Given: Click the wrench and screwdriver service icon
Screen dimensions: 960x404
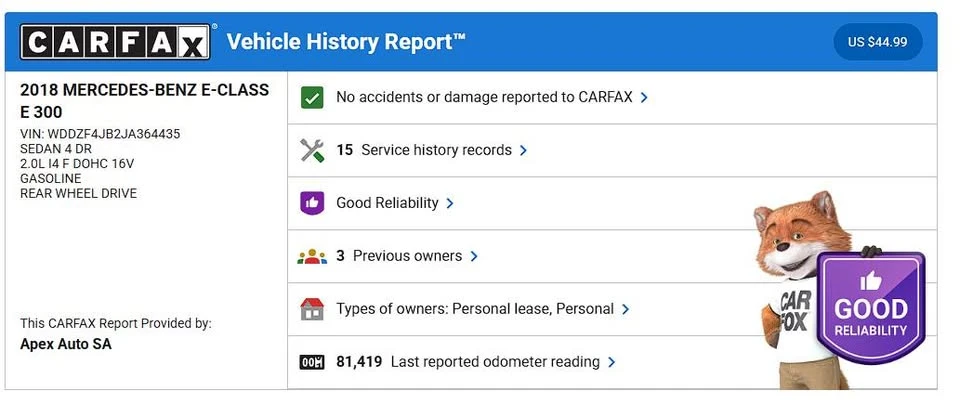Looking at the screenshot, I should click(312, 150).
